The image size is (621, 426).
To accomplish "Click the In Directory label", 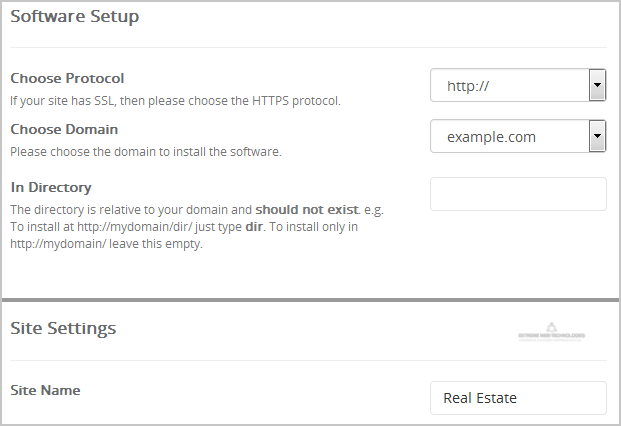I will [51, 187].
